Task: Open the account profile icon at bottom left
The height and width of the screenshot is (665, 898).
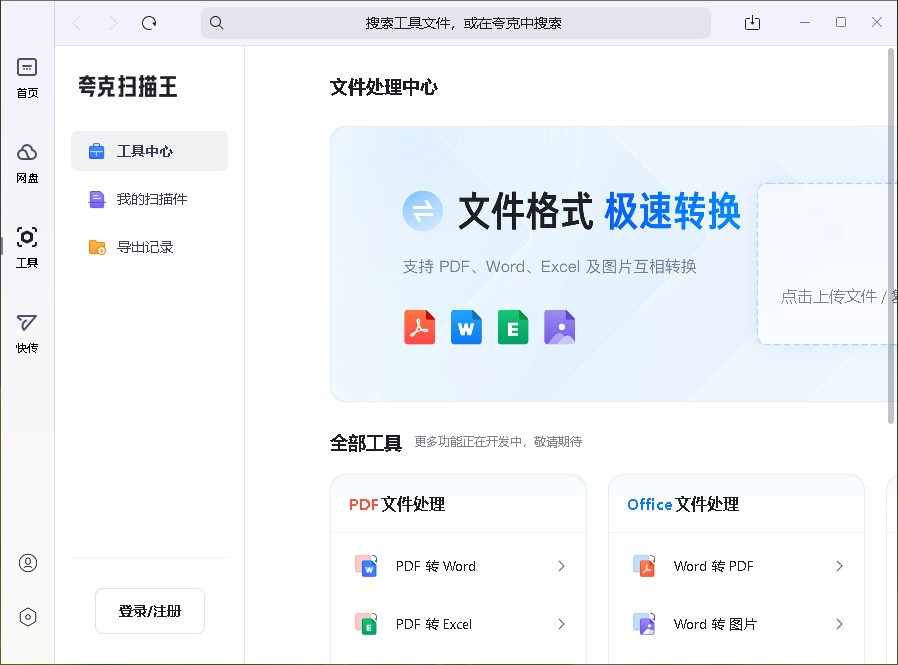Action: (27, 563)
